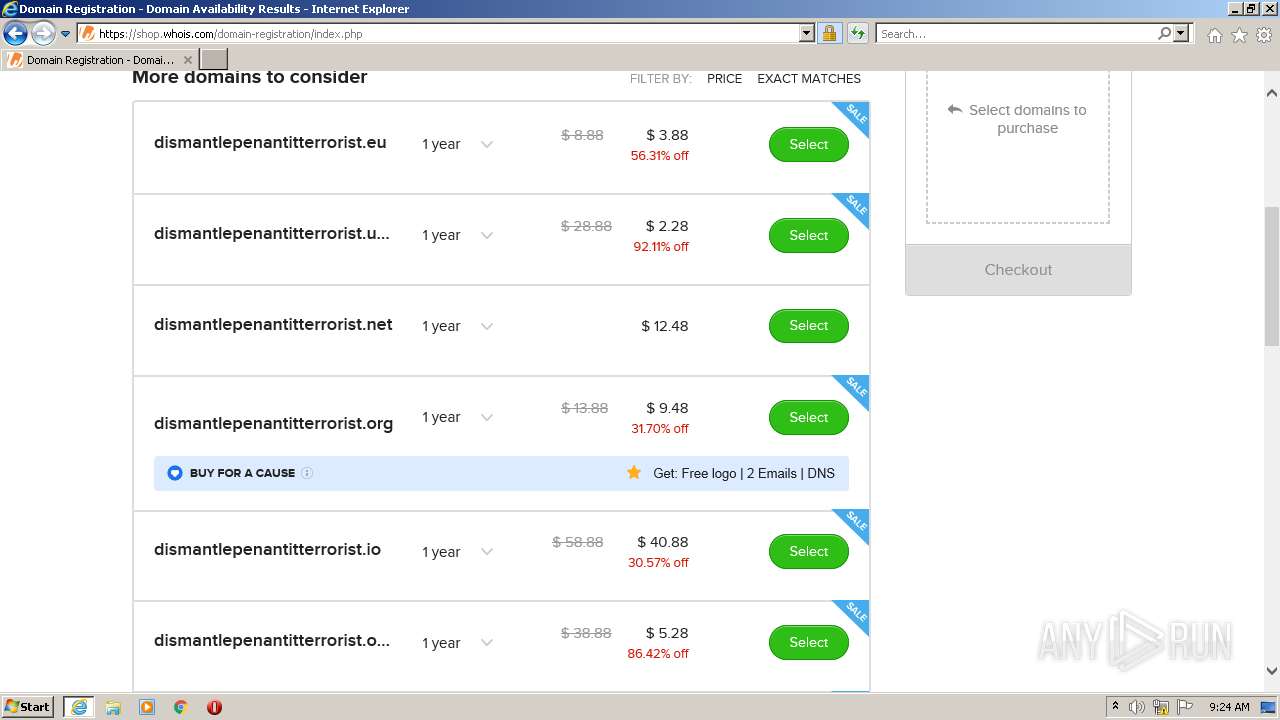
Task: Select the .eu domain
Action: pyautogui.click(x=808, y=144)
